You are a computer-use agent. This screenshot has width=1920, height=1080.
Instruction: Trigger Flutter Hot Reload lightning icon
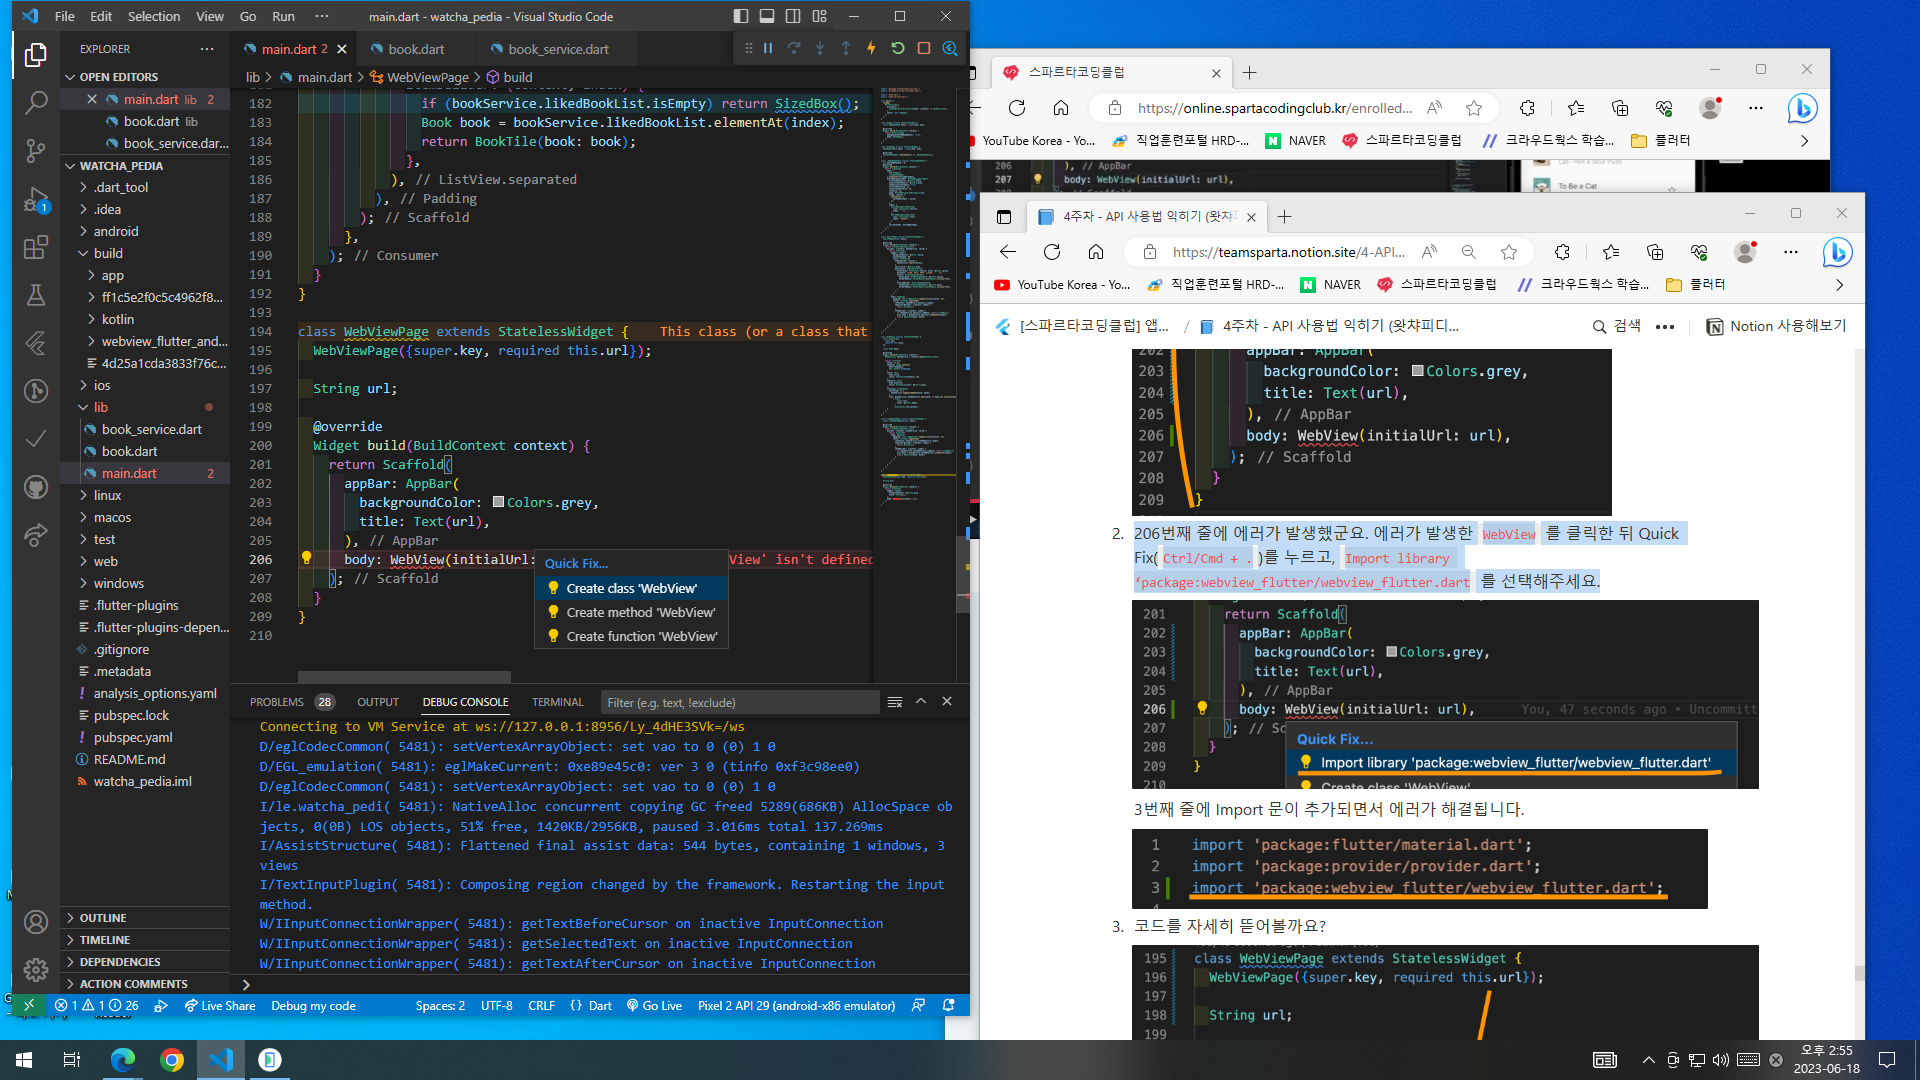(x=871, y=48)
